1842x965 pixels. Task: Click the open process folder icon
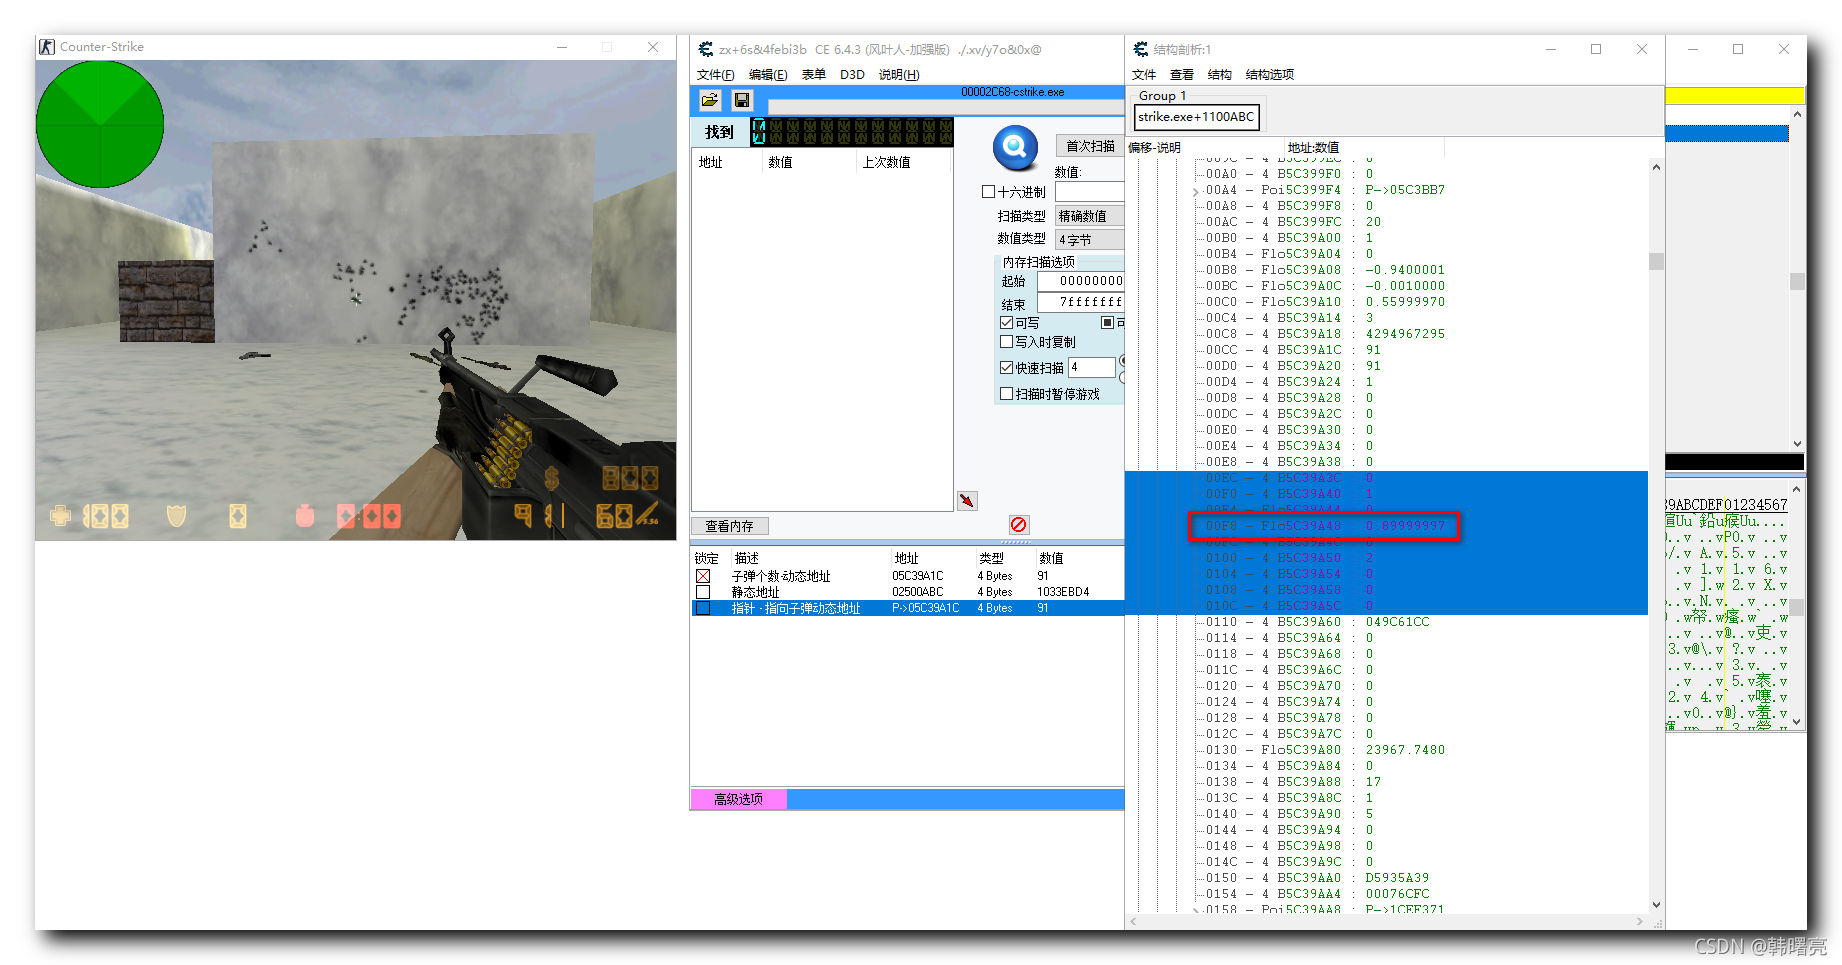pos(710,100)
